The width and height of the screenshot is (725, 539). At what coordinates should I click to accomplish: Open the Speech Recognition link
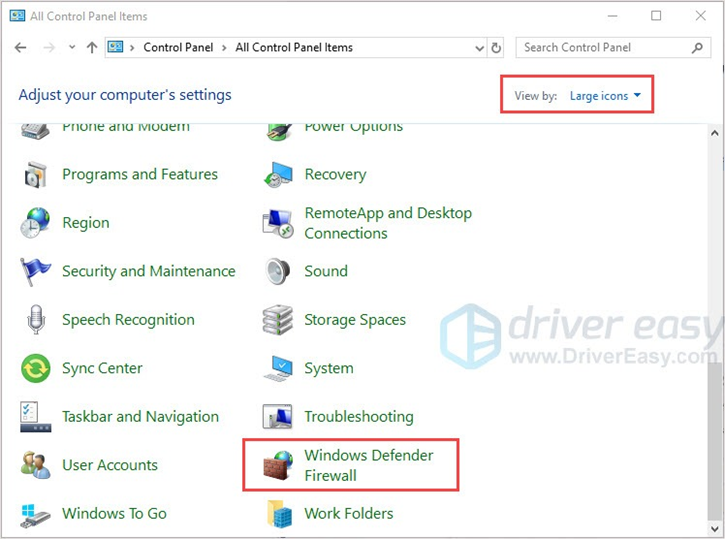pyautogui.click(x=129, y=320)
